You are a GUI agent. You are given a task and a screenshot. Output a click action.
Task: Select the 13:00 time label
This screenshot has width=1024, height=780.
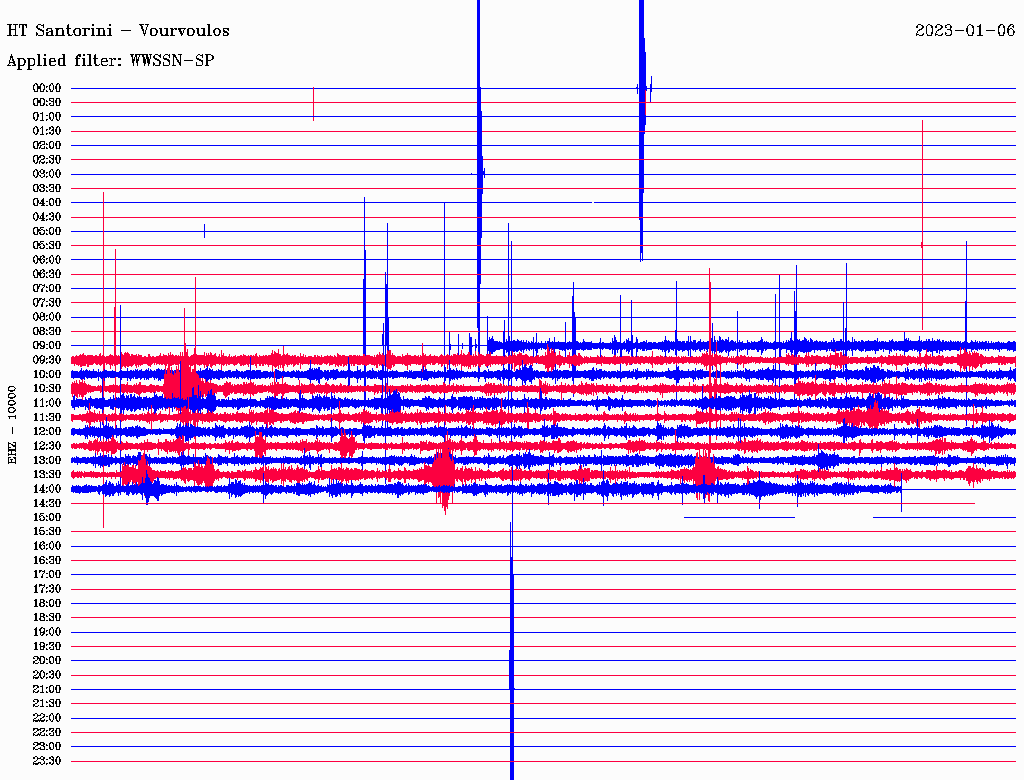tap(46, 461)
